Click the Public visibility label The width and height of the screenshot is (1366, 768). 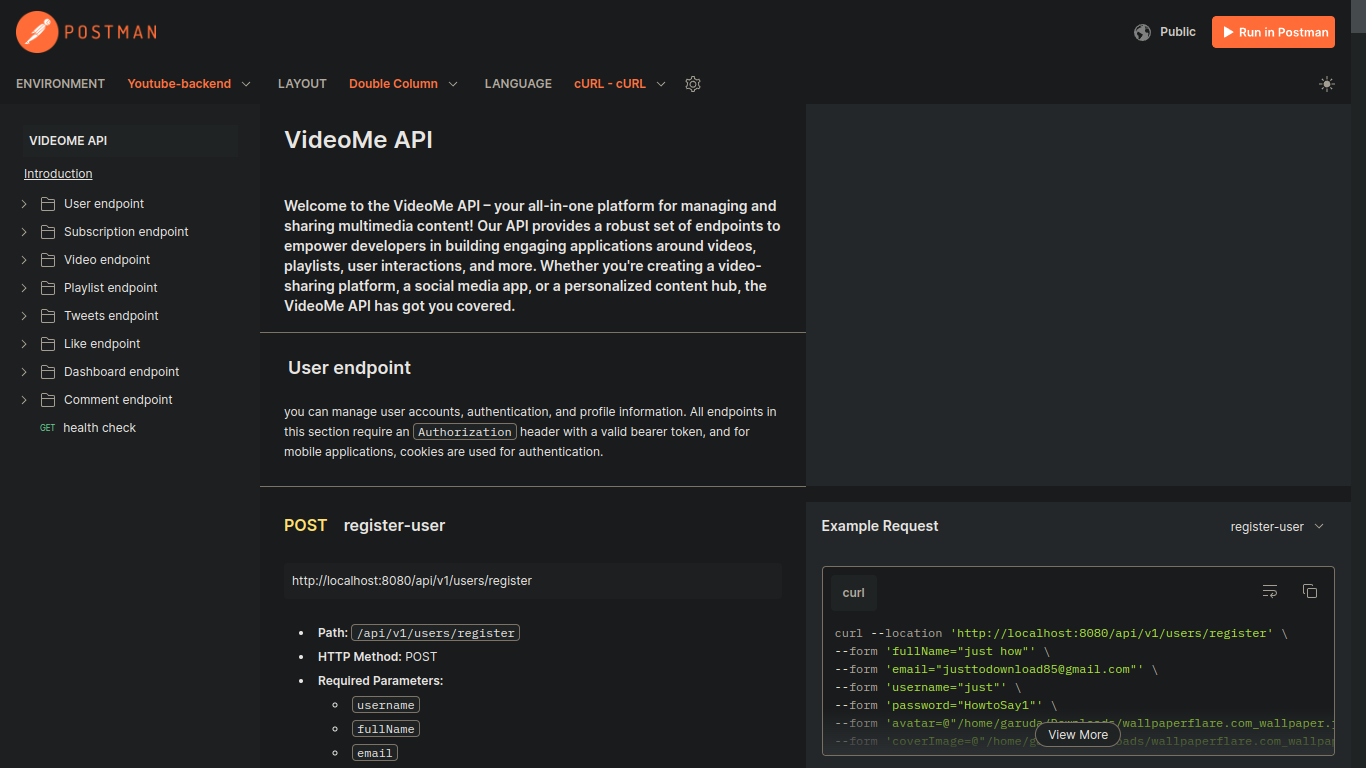[x=1178, y=32]
